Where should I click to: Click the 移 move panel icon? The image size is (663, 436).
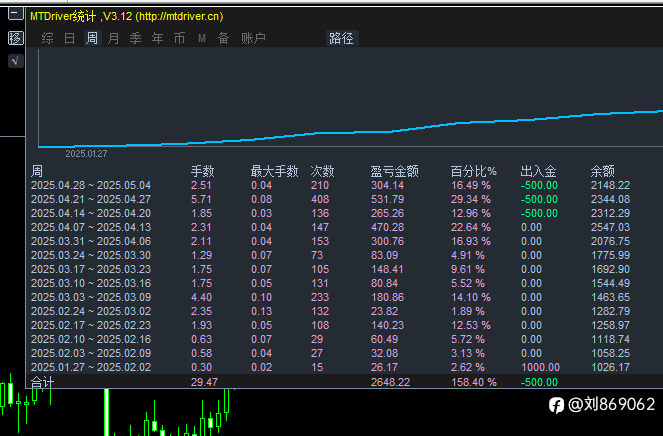pos(16,38)
